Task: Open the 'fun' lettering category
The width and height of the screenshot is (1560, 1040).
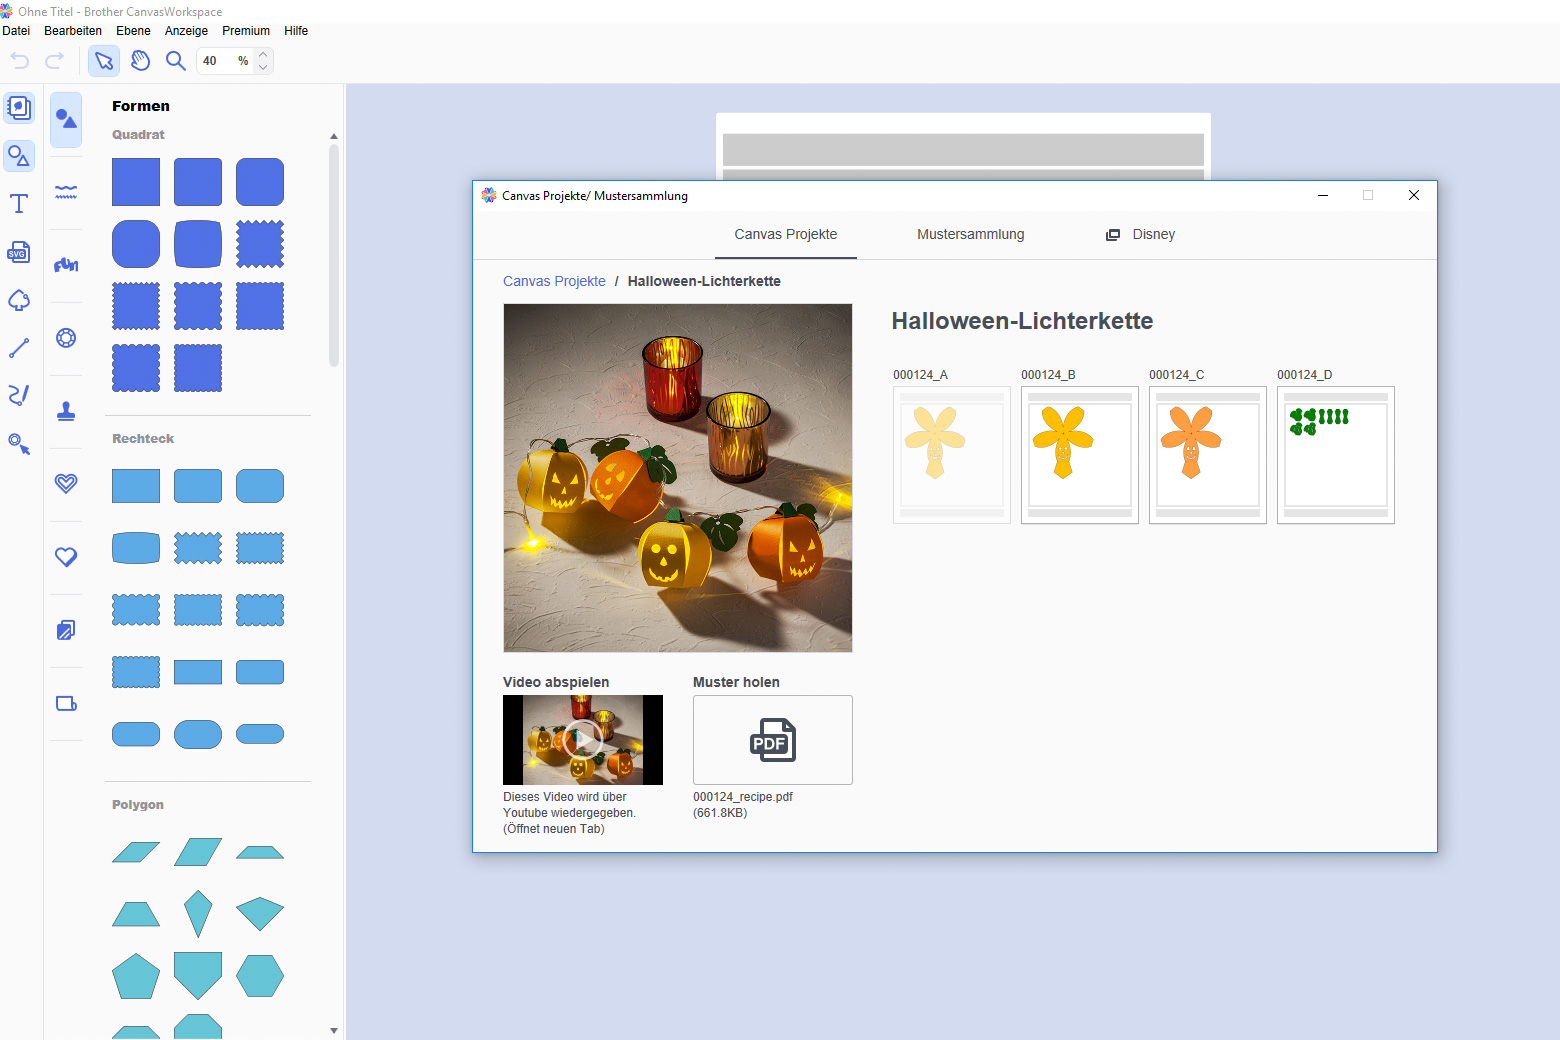Action: (x=66, y=265)
